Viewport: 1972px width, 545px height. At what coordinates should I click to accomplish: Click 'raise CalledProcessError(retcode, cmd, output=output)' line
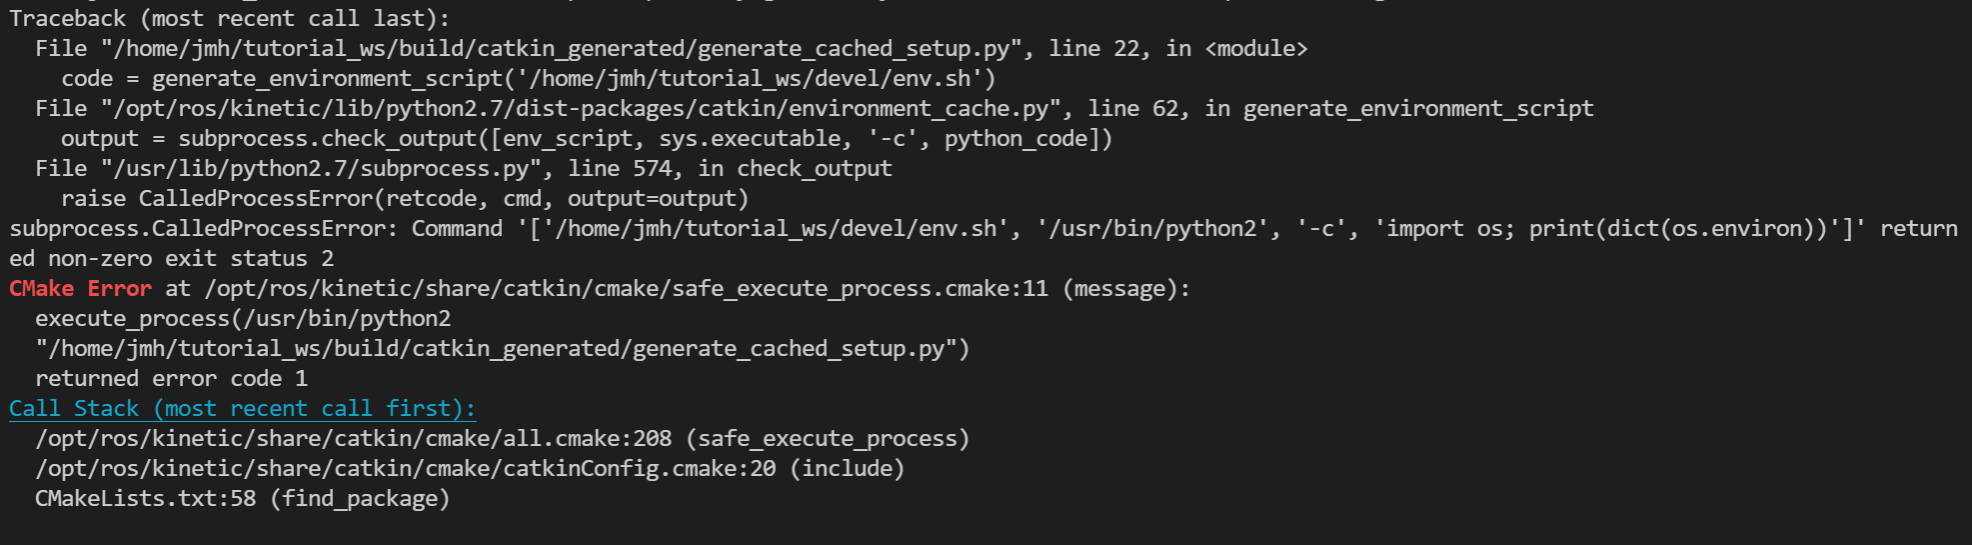pos(405,198)
